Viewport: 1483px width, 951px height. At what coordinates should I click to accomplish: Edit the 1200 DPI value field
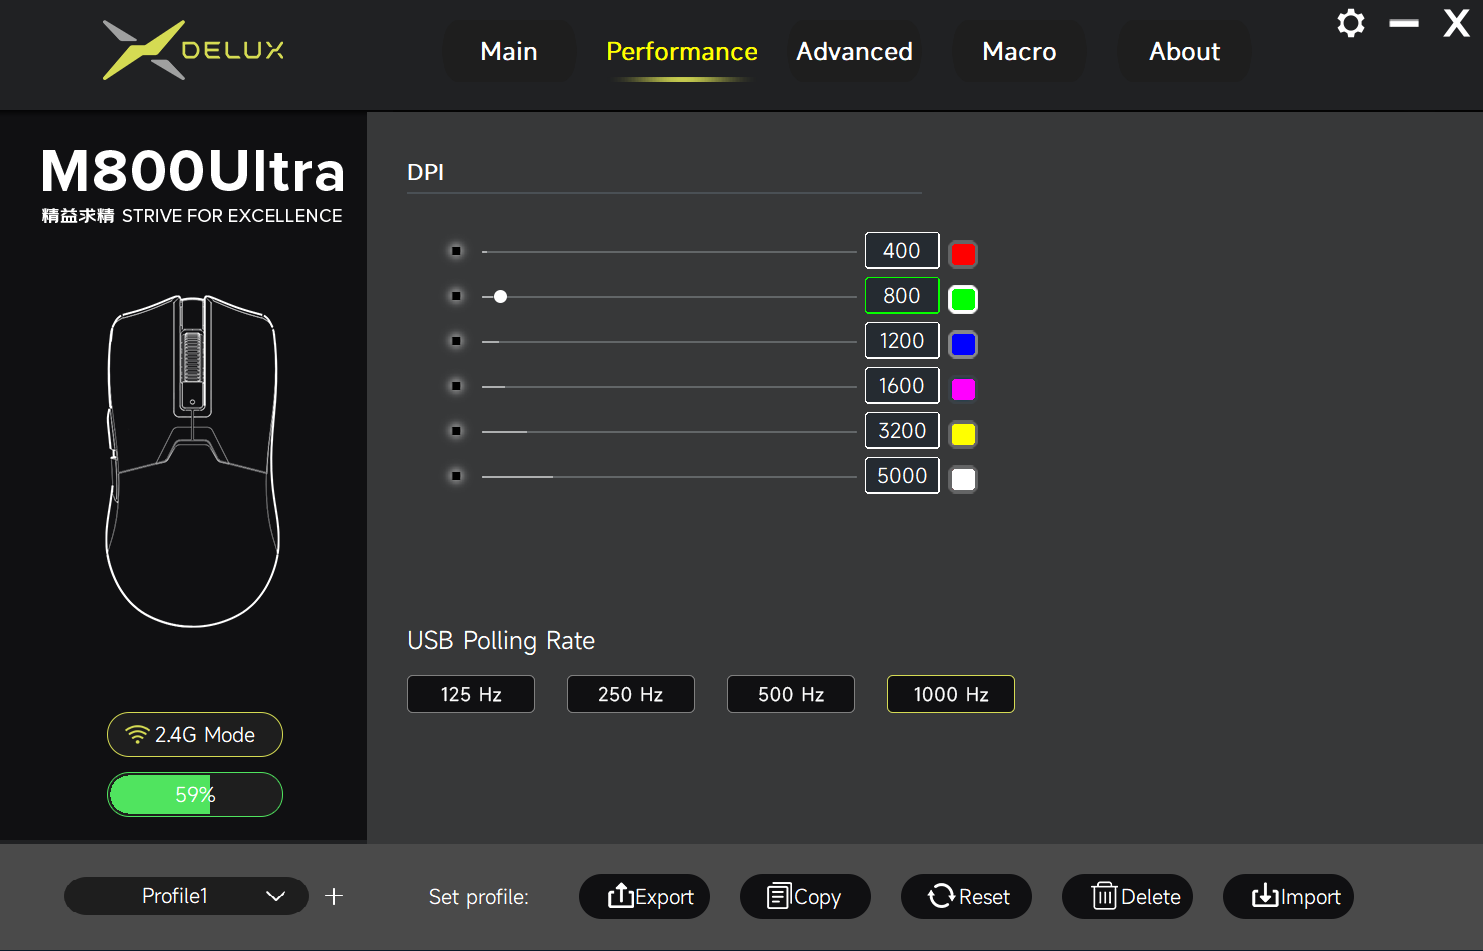902,341
